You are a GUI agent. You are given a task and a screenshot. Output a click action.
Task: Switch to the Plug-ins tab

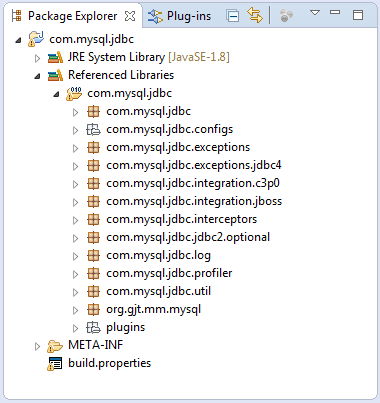(179, 16)
